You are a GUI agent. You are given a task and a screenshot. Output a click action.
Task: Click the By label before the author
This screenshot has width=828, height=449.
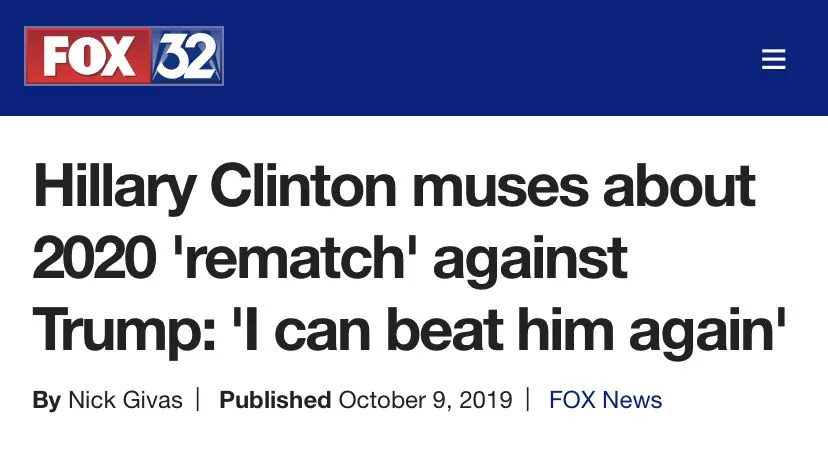click(x=46, y=400)
